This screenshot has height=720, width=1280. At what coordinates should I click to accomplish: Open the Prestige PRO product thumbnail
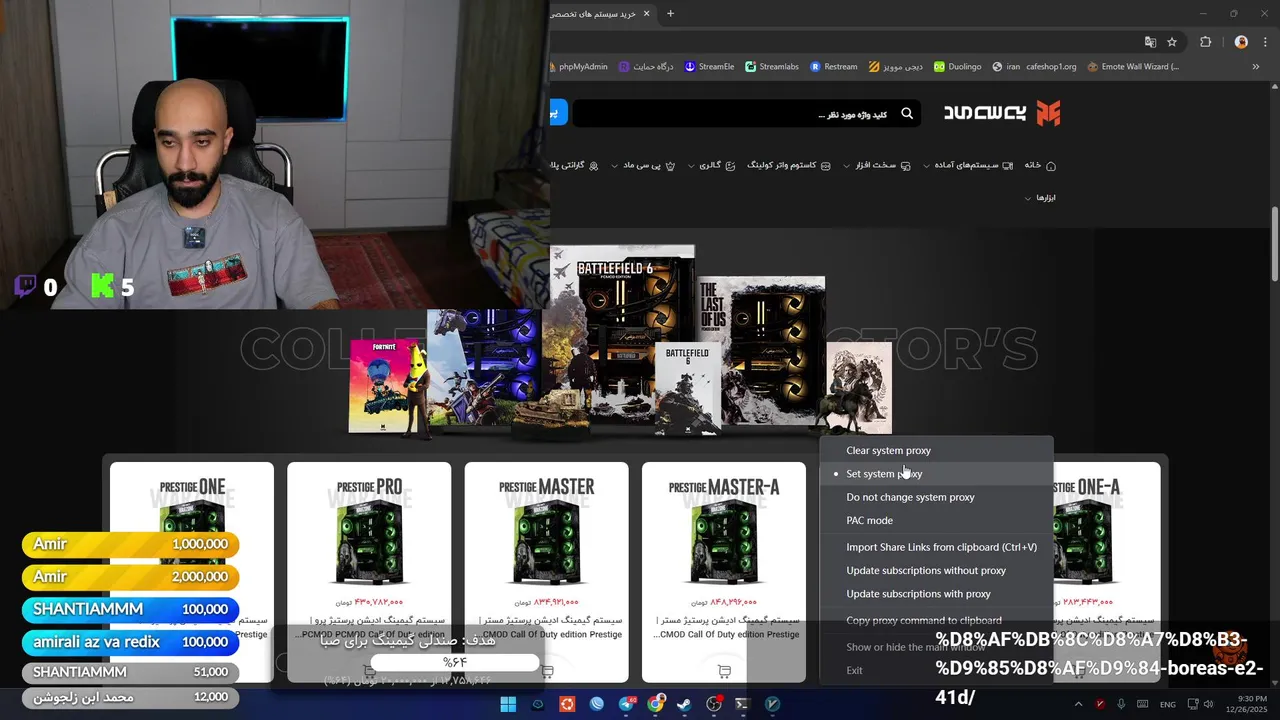pyautogui.click(x=369, y=543)
